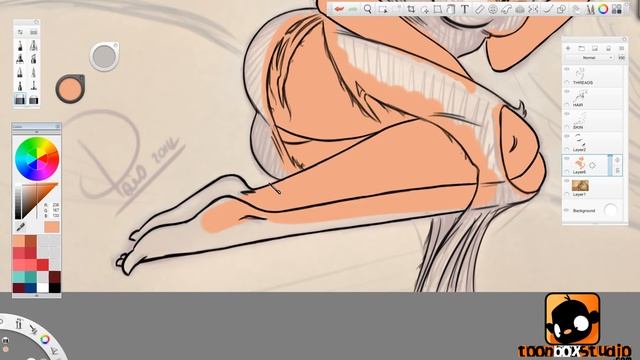The image size is (640, 360).
Task: Click the layer opacity value field
Action: tap(621, 58)
